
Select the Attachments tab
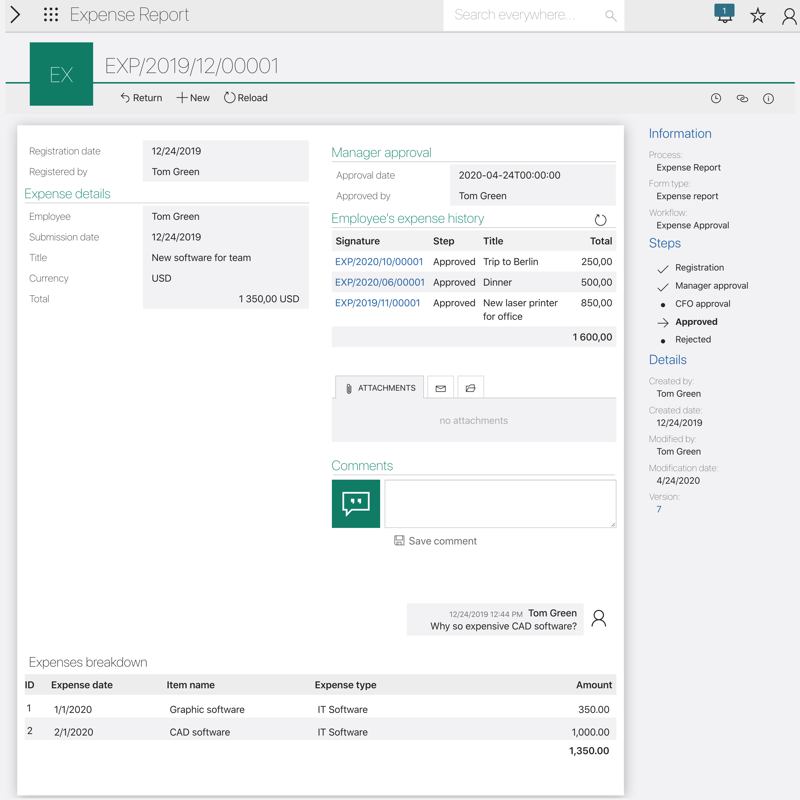[x=379, y=388]
